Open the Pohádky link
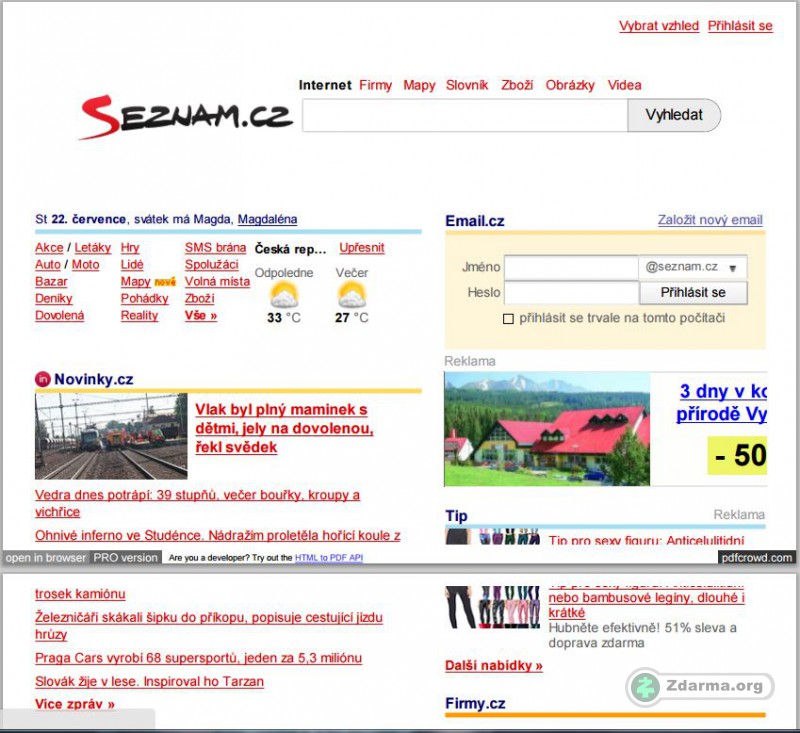 pyautogui.click(x=144, y=298)
